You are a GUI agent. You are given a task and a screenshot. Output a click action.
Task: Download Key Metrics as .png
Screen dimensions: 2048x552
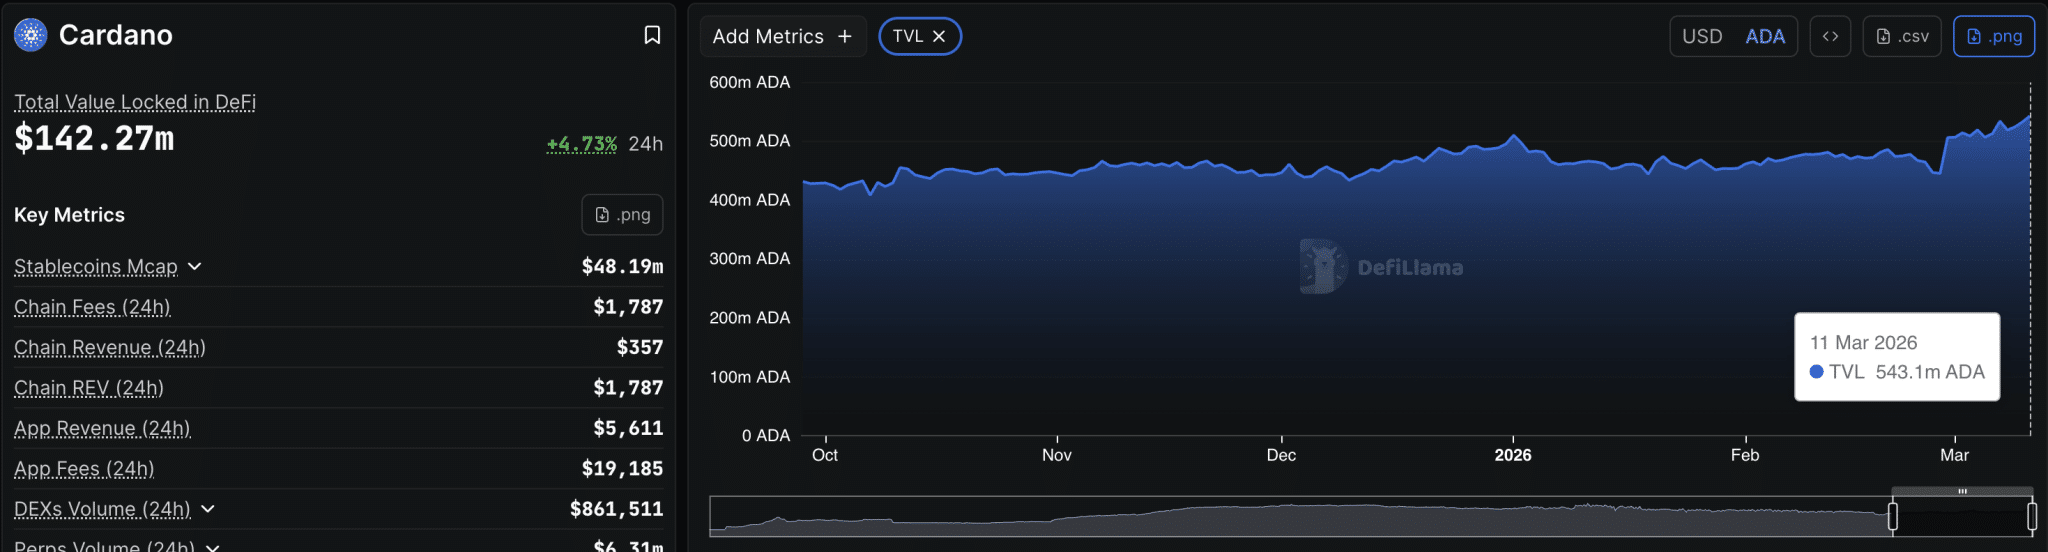click(x=622, y=214)
